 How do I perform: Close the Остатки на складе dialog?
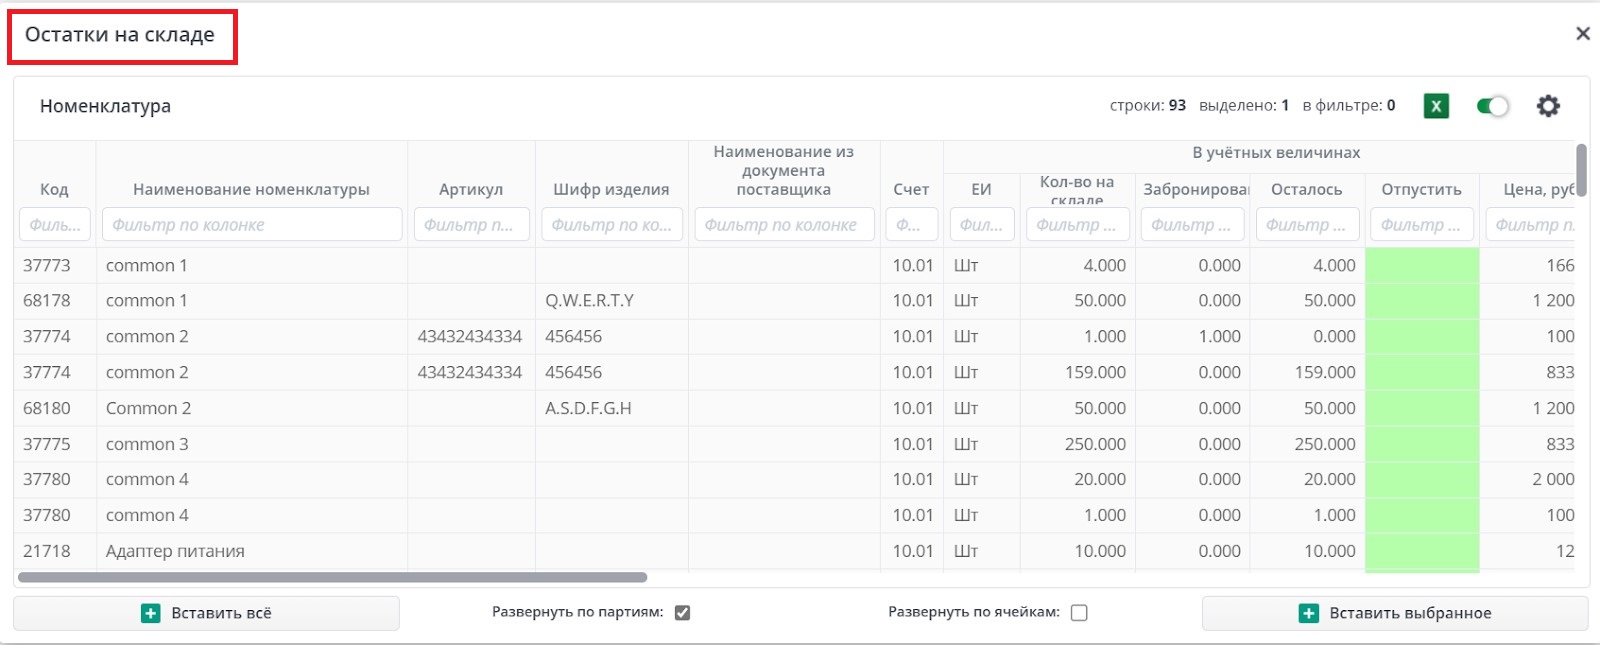click(1583, 34)
